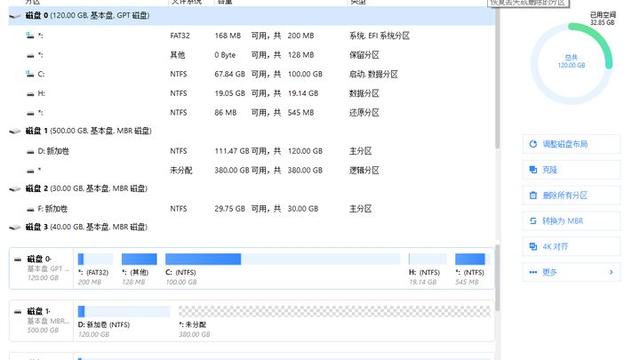The image size is (640, 360).
Task: Click the 还原分区 type text
Action: [364, 113]
